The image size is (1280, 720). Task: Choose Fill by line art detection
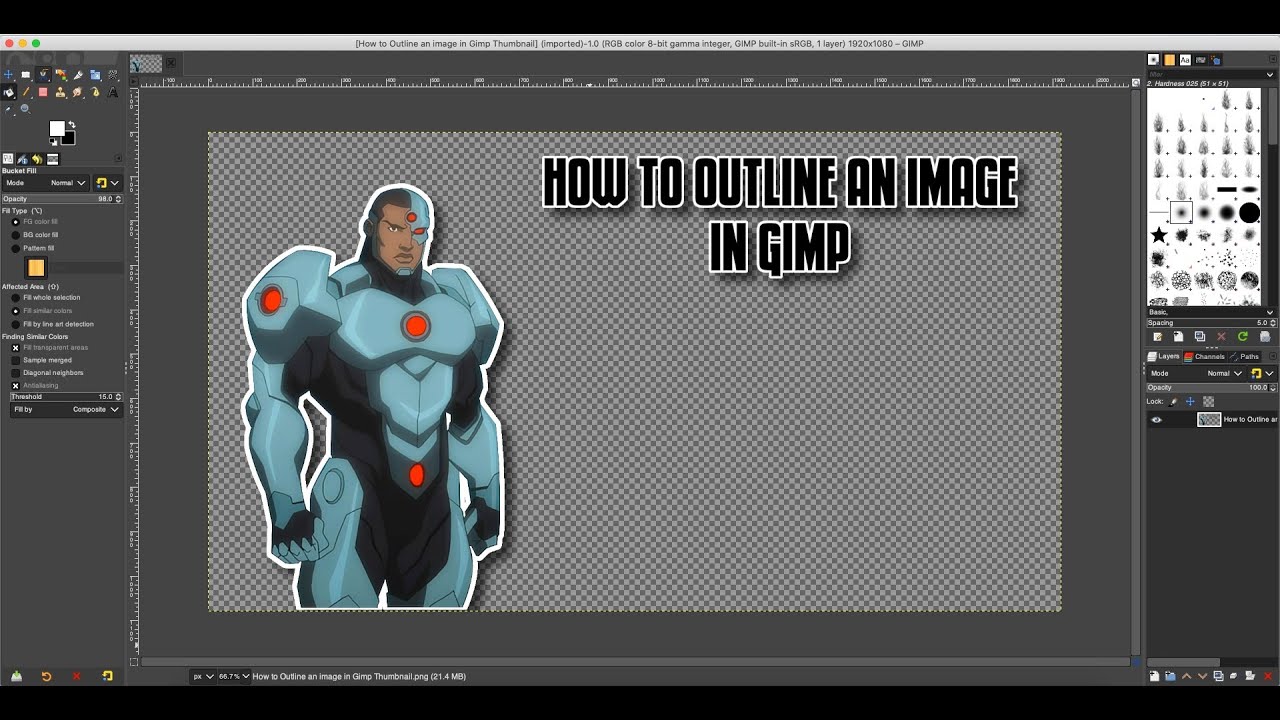click(x=15, y=324)
